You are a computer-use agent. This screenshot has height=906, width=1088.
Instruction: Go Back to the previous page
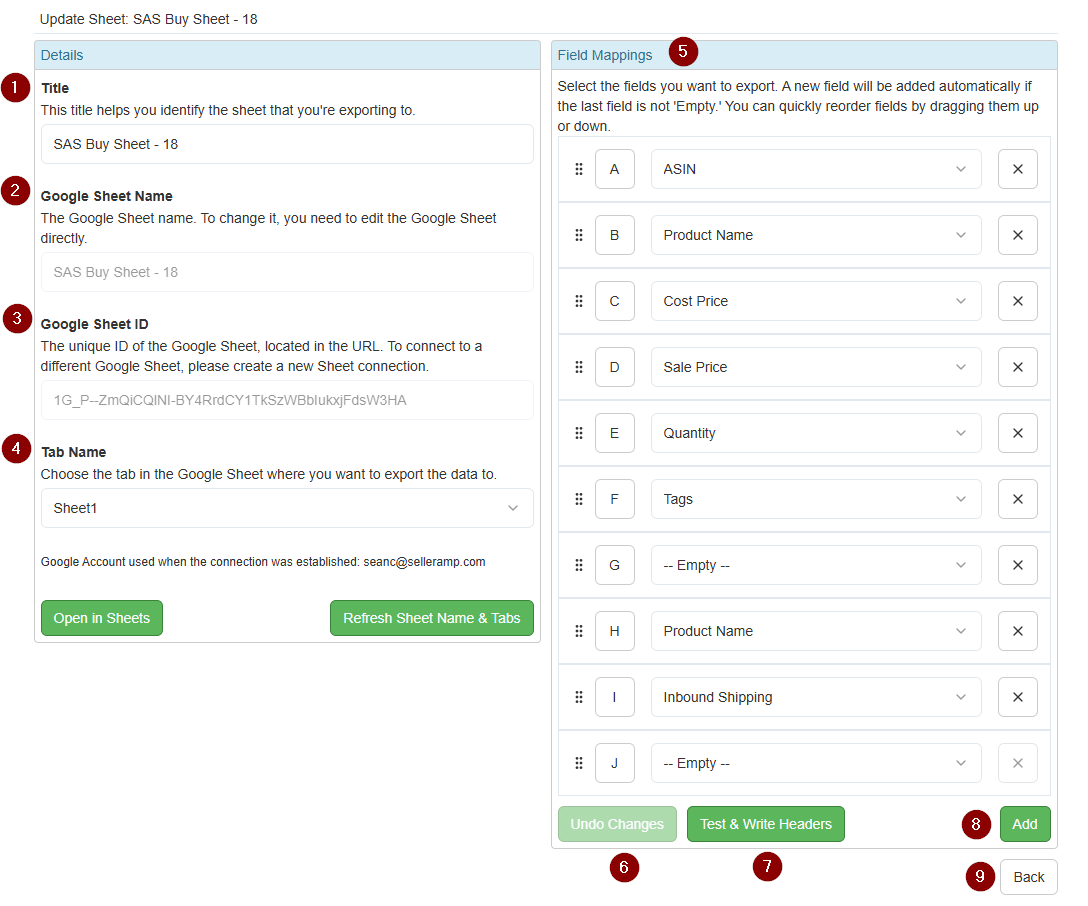(x=1028, y=878)
